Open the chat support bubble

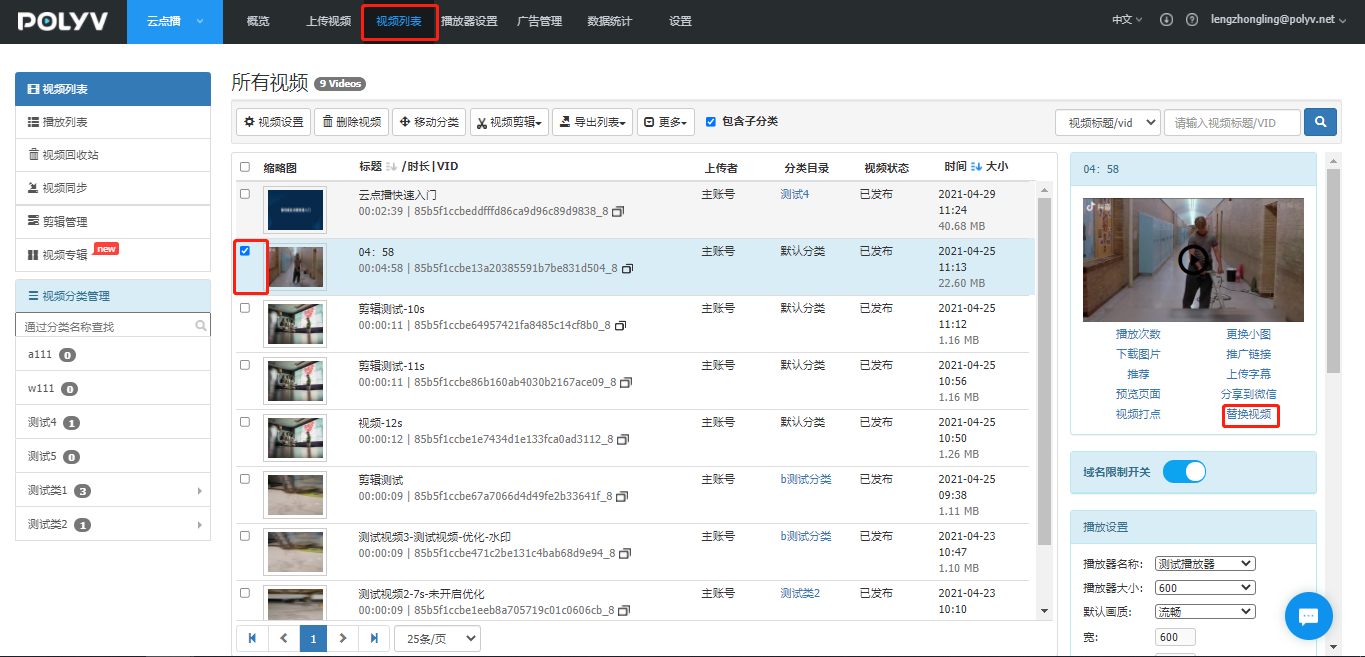1309,616
